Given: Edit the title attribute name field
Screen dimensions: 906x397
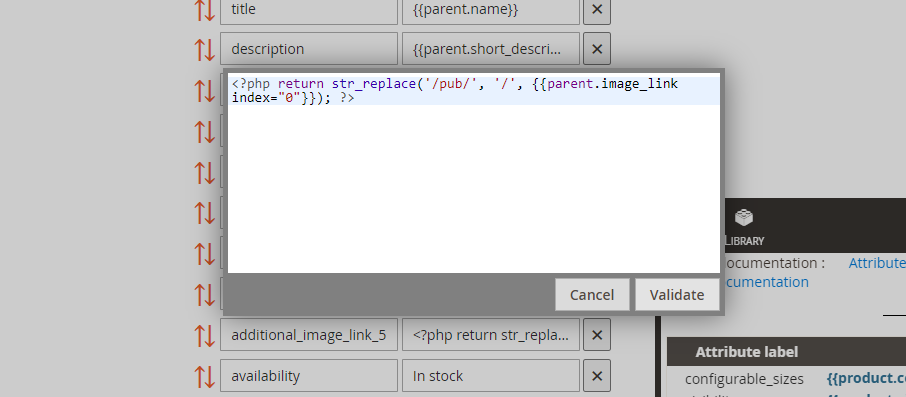Looking at the screenshot, I should tap(309, 10).
